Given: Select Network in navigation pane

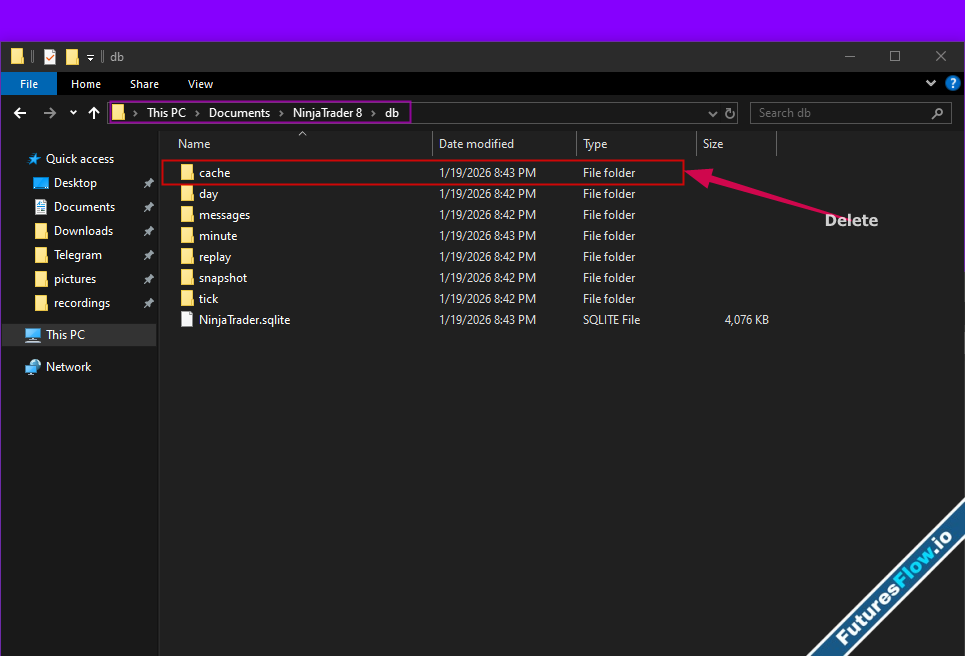Looking at the screenshot, I should tap(68, 367).
